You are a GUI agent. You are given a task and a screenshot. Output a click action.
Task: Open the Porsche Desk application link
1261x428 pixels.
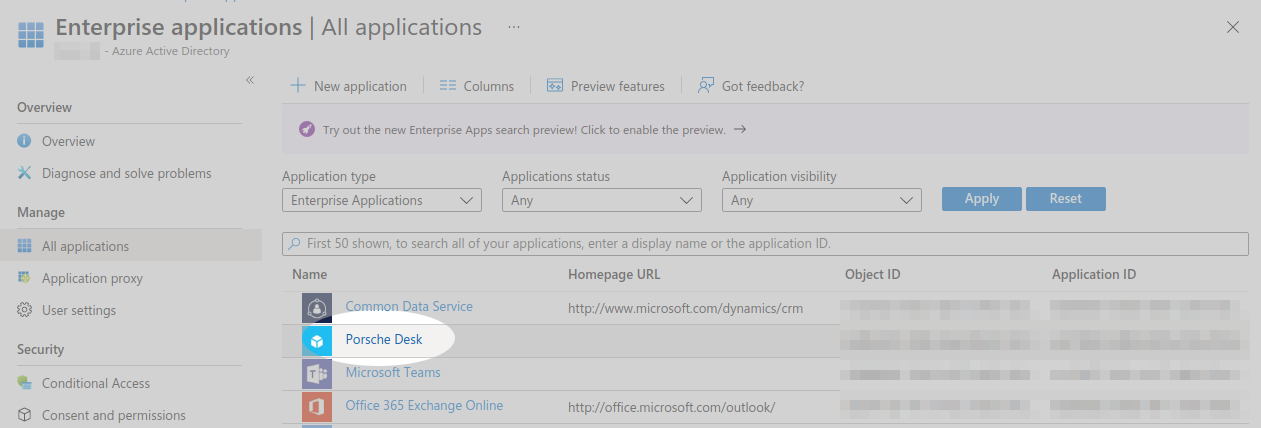[384, 340]
